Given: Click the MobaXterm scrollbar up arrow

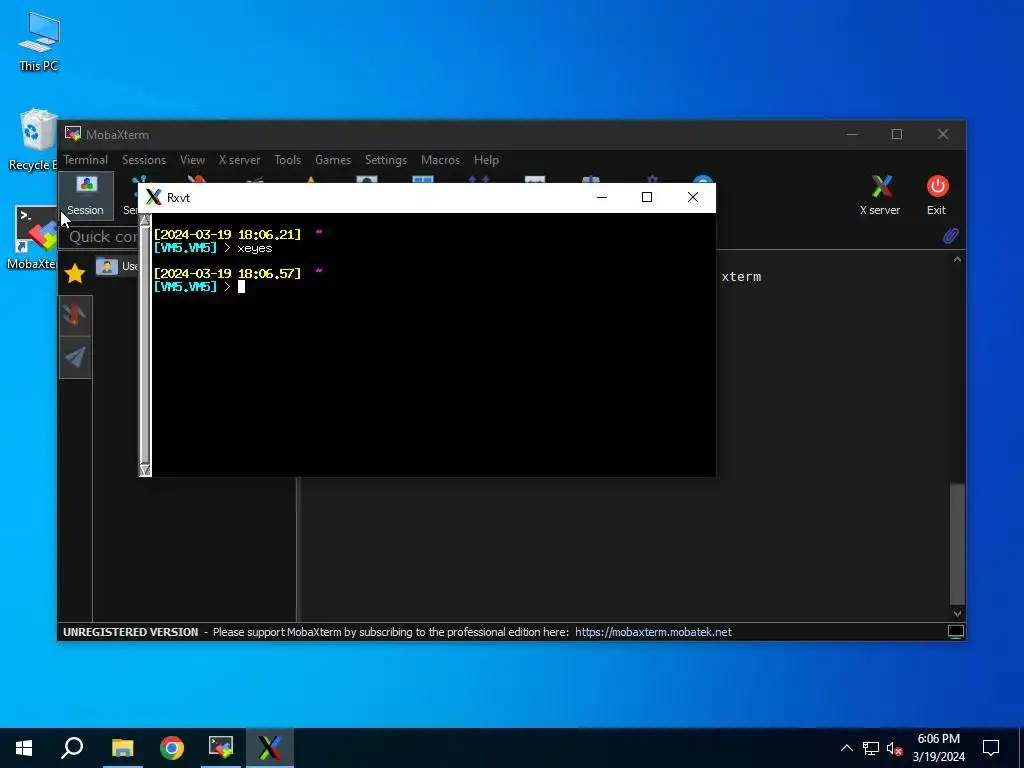Looking at the screenshot, I should point(957,260).
